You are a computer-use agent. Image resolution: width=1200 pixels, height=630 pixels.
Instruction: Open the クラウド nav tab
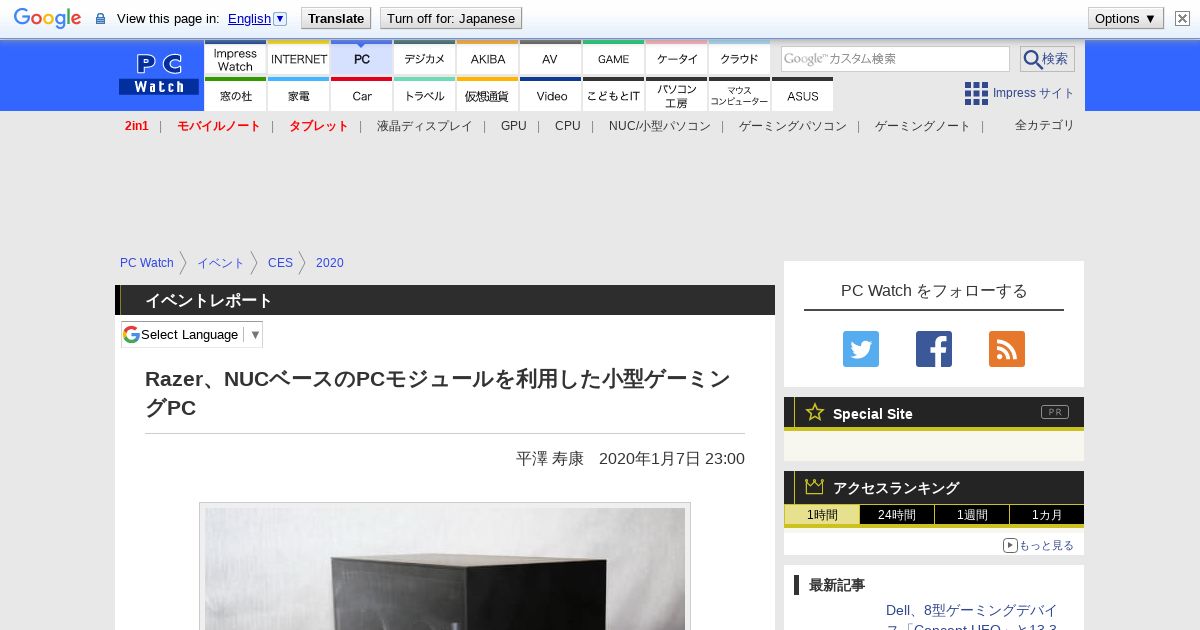click(740, 58)
